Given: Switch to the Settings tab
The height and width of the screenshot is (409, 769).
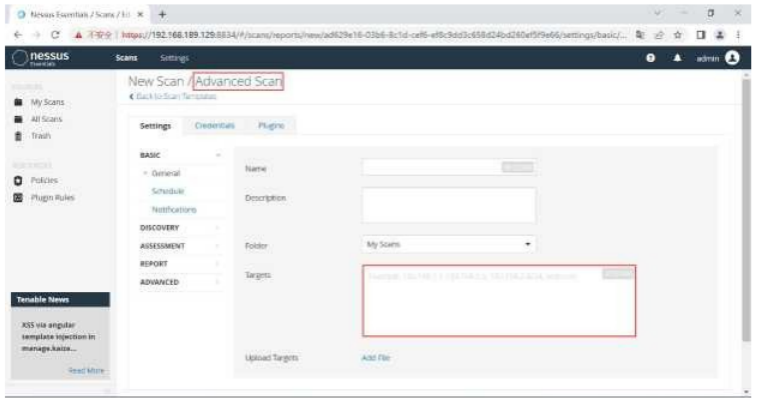Looking at the screenshot, I should 155,126.
